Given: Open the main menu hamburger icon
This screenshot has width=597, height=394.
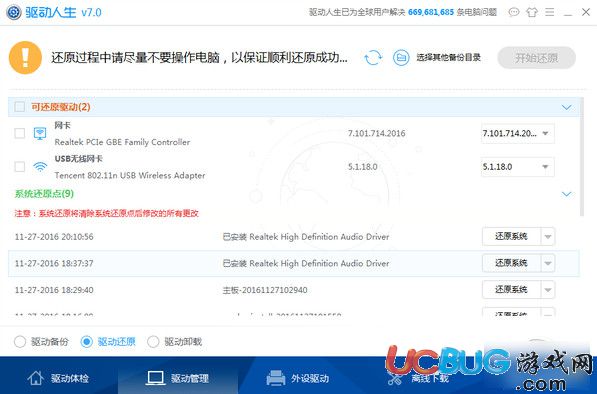Looking at the screenshot, I should click(549, 13).
